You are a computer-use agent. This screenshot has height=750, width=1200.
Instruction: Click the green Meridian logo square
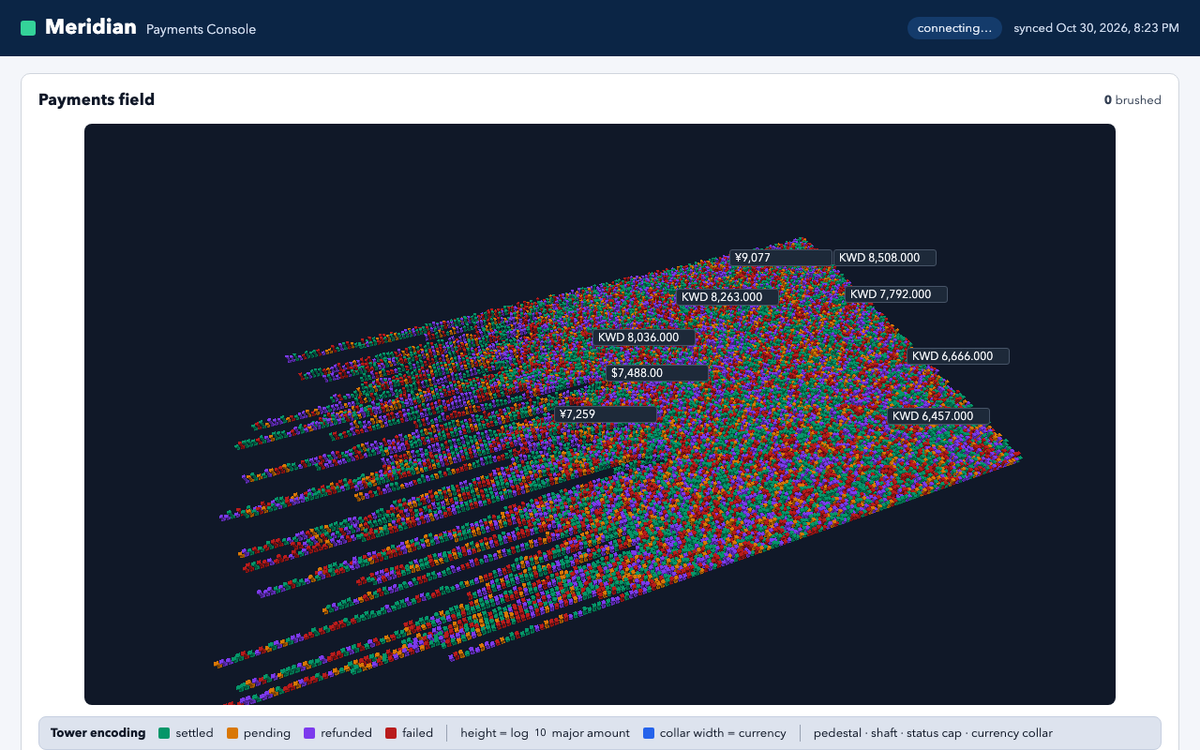pos(28,28)
